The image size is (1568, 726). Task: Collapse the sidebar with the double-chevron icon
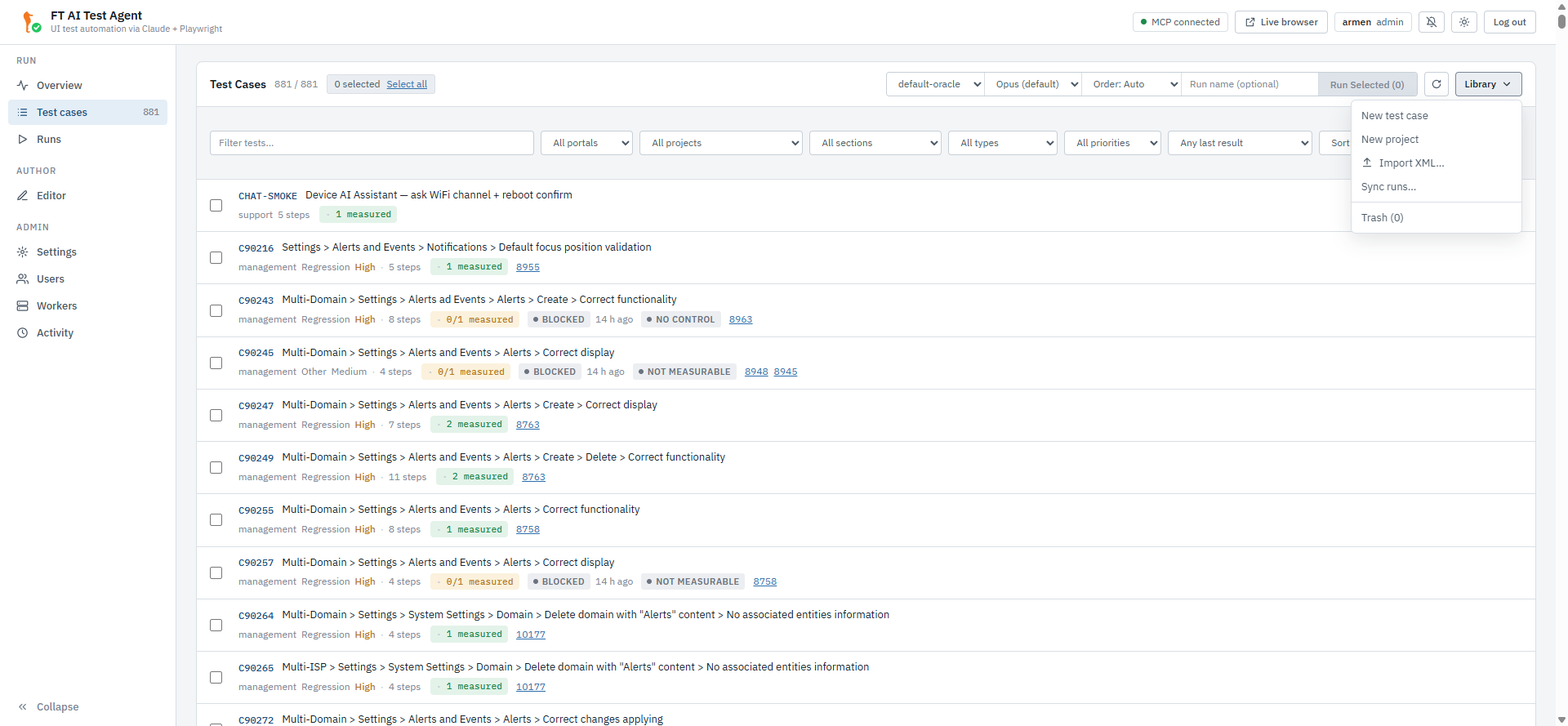pos(23,707)
